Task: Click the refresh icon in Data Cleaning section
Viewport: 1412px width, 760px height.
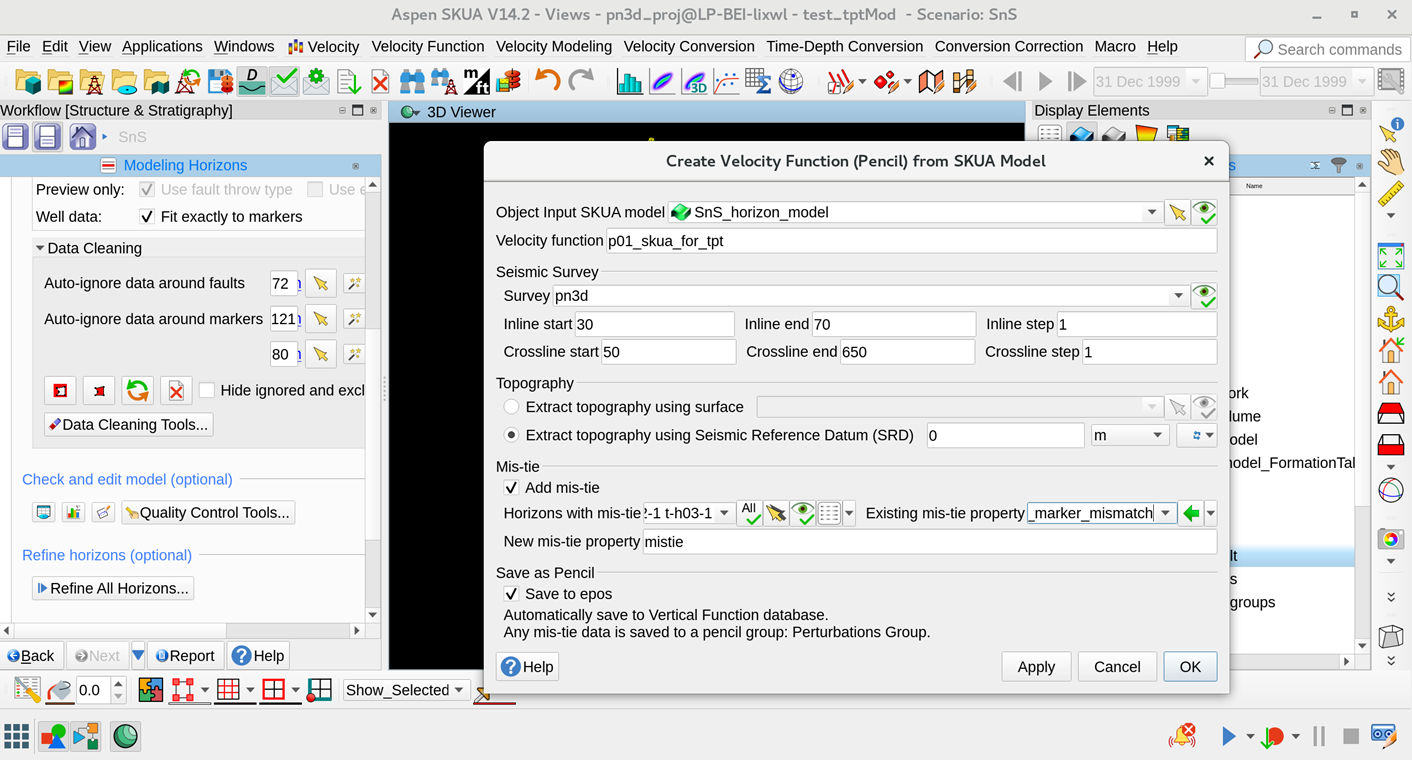Action: [138, 390]
